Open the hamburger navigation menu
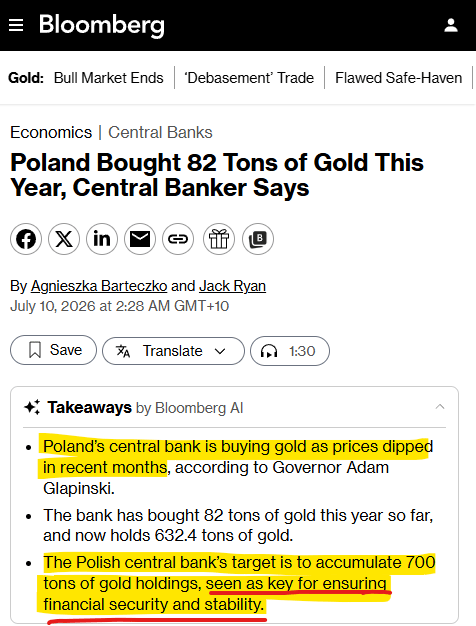This screenshot has width=476, height=626. [x=16, y=25]
